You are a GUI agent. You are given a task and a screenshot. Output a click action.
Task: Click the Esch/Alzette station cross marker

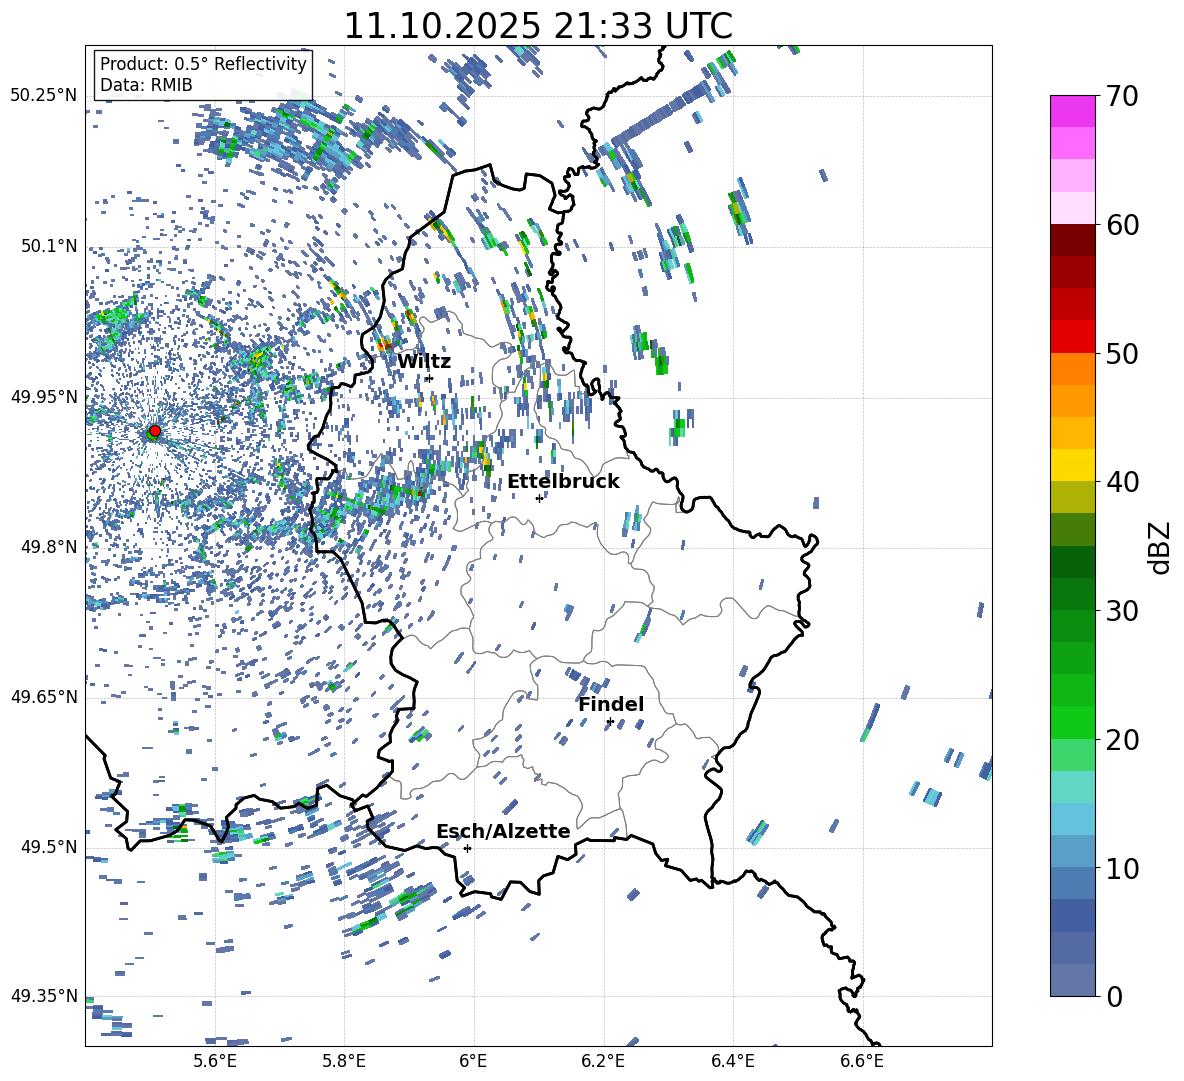(x=467, y=848)
